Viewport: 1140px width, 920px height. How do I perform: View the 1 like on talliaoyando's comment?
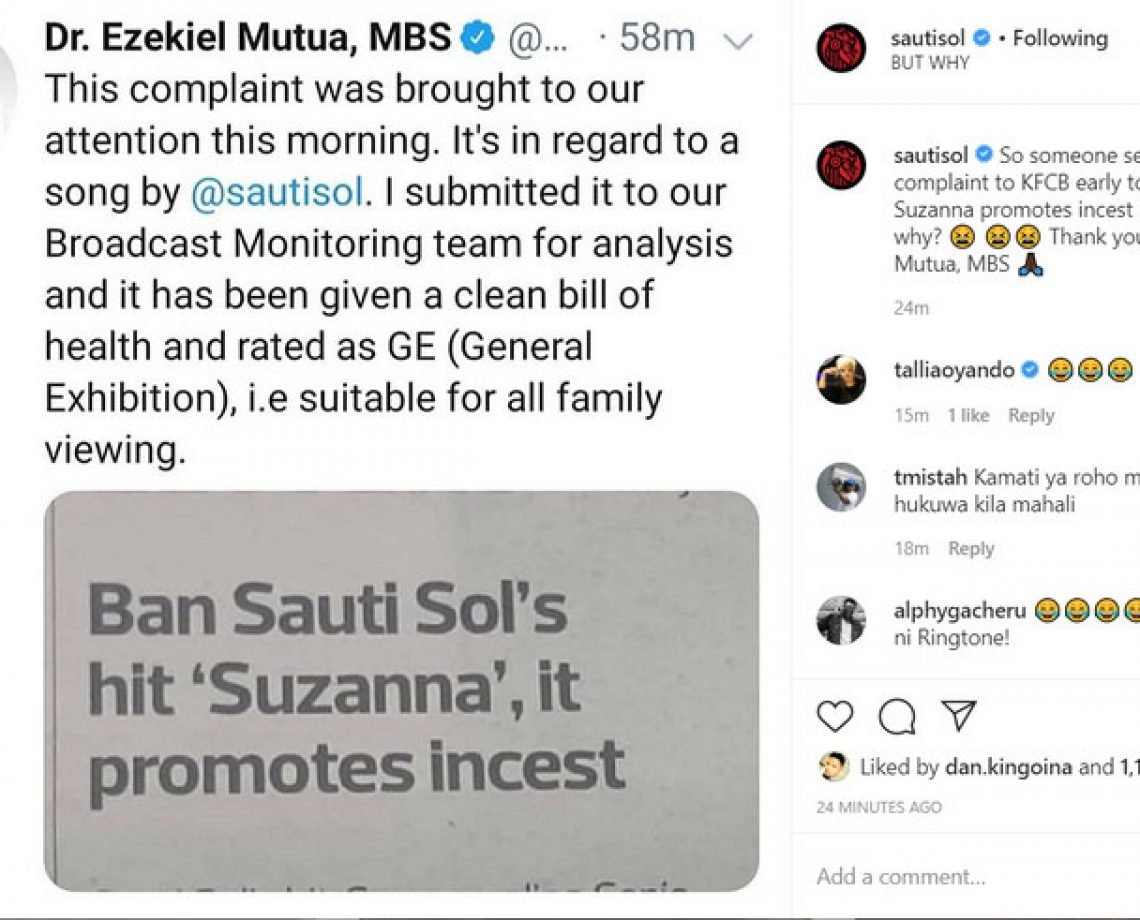[x=969, y=416]
